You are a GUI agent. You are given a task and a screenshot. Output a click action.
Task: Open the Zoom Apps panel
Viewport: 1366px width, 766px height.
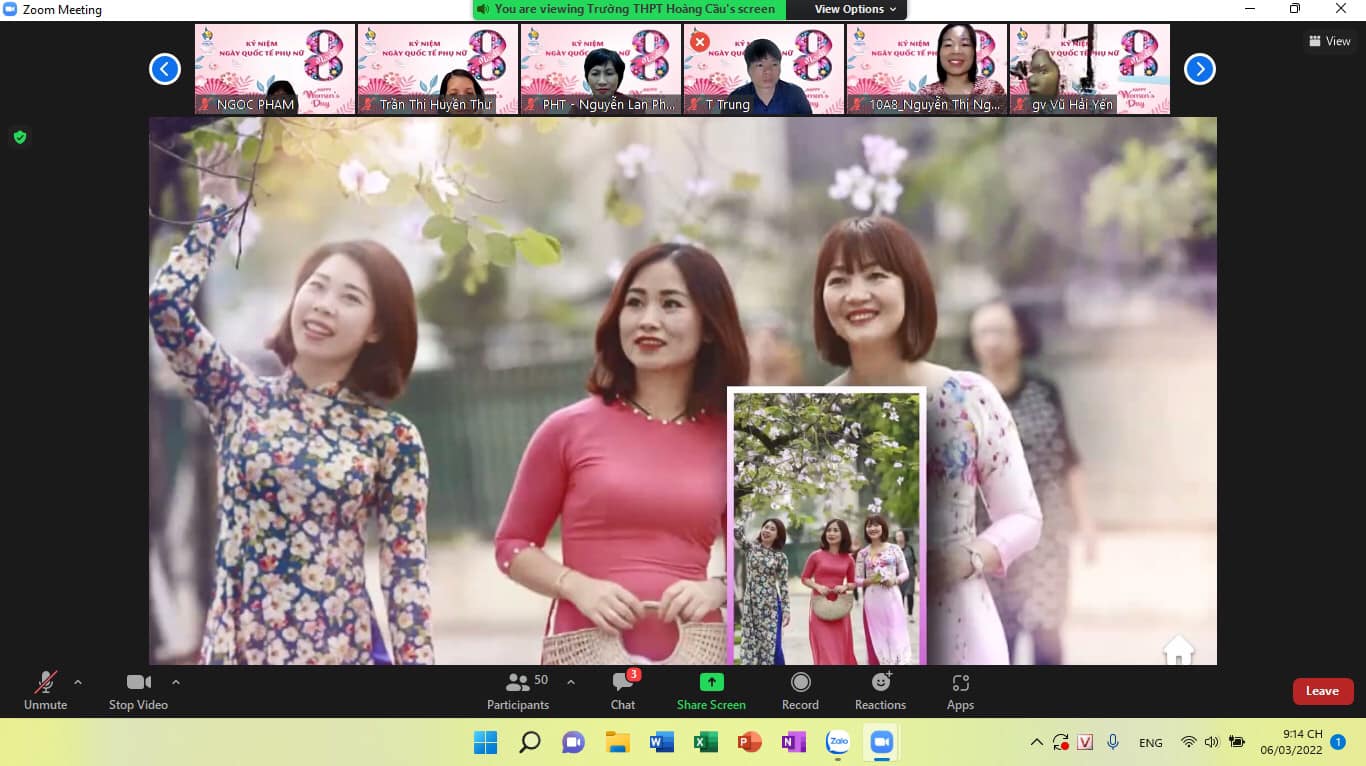click(960, 691)
